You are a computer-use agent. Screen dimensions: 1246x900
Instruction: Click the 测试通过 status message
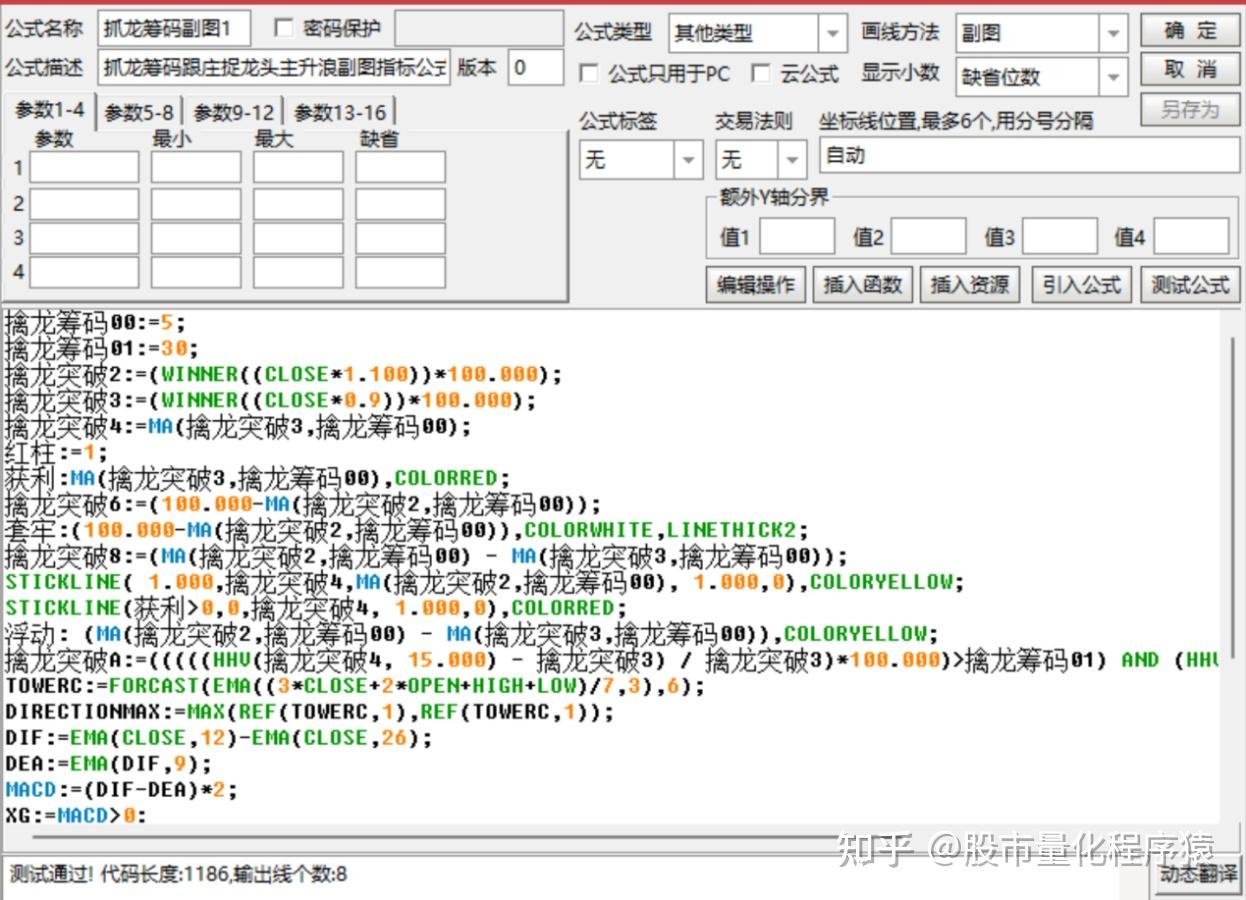pyautogui.click(x=178, y=875)
